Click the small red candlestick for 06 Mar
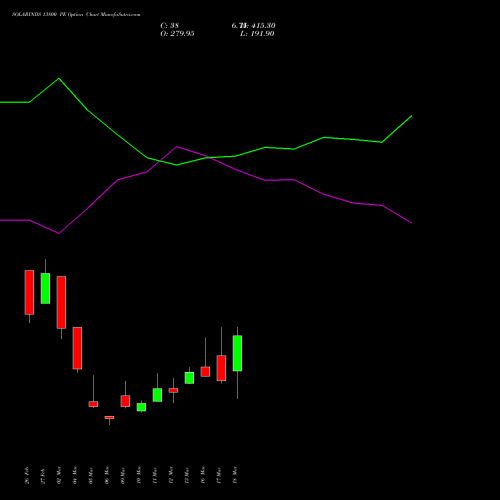500x500 pixels. coord(109,417)
